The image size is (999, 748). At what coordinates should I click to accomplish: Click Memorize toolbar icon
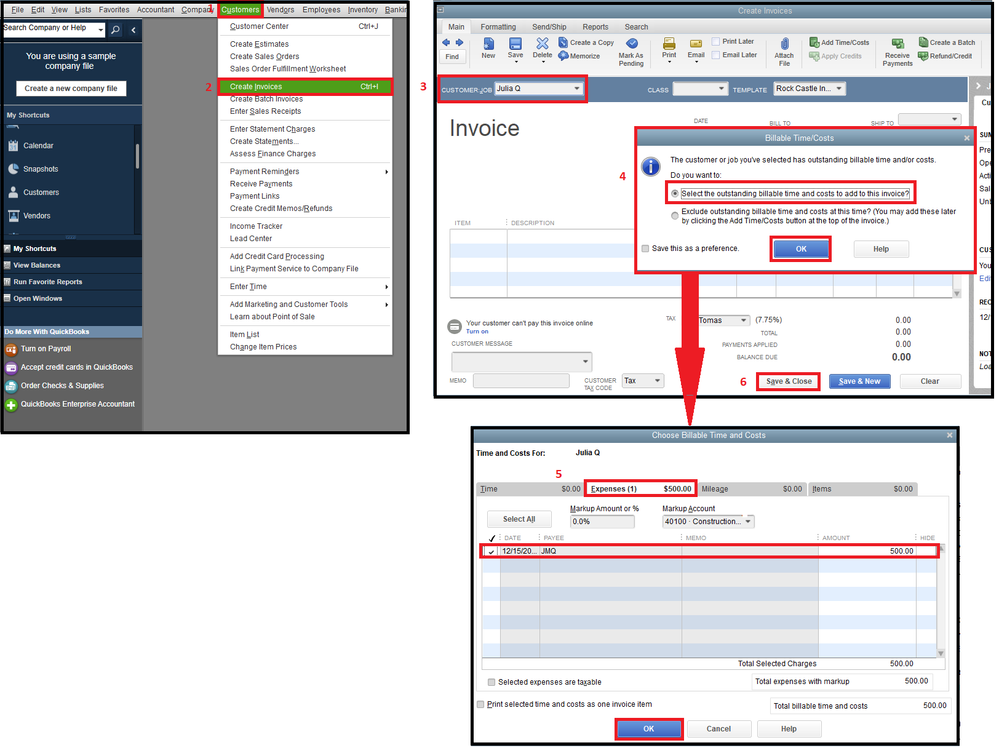point(563,56)
